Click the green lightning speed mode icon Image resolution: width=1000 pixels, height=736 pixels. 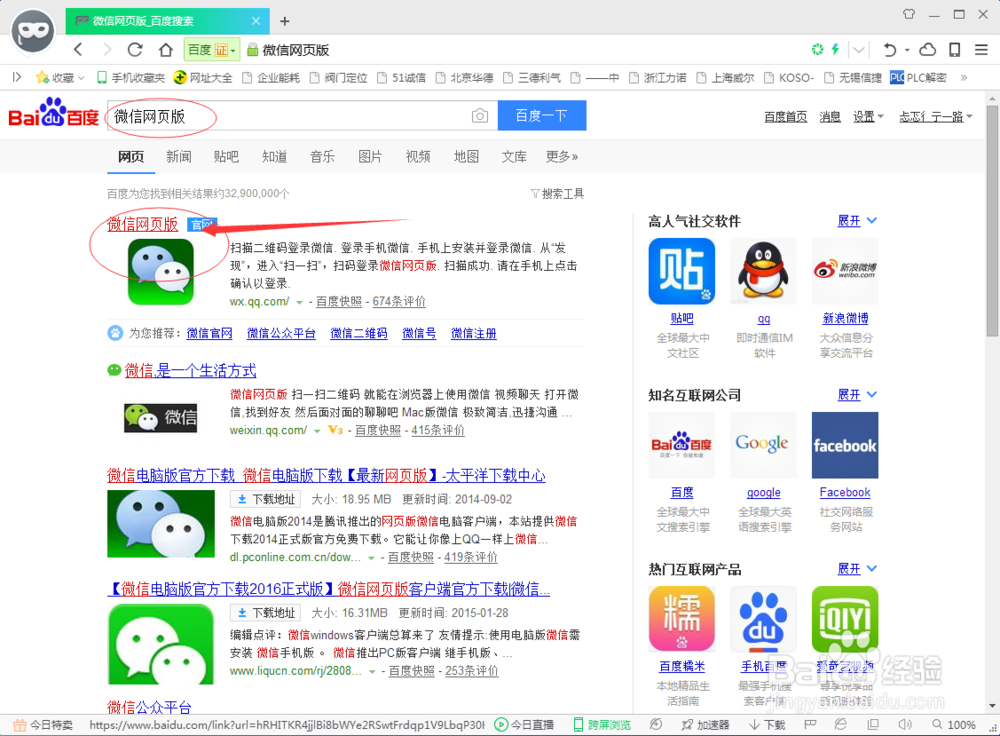(x=835, y=49)
